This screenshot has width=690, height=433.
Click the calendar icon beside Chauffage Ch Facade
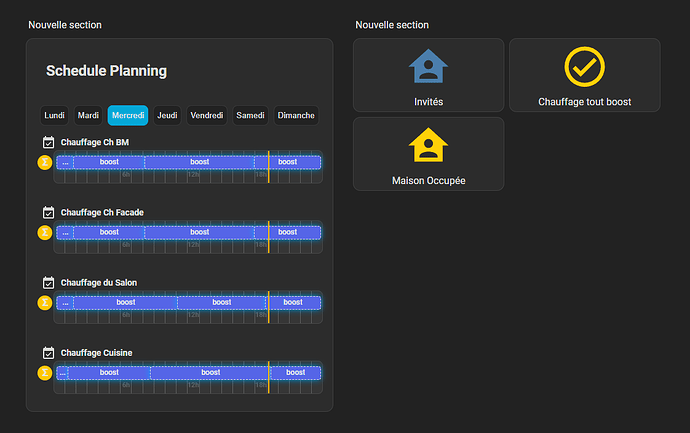48,212
